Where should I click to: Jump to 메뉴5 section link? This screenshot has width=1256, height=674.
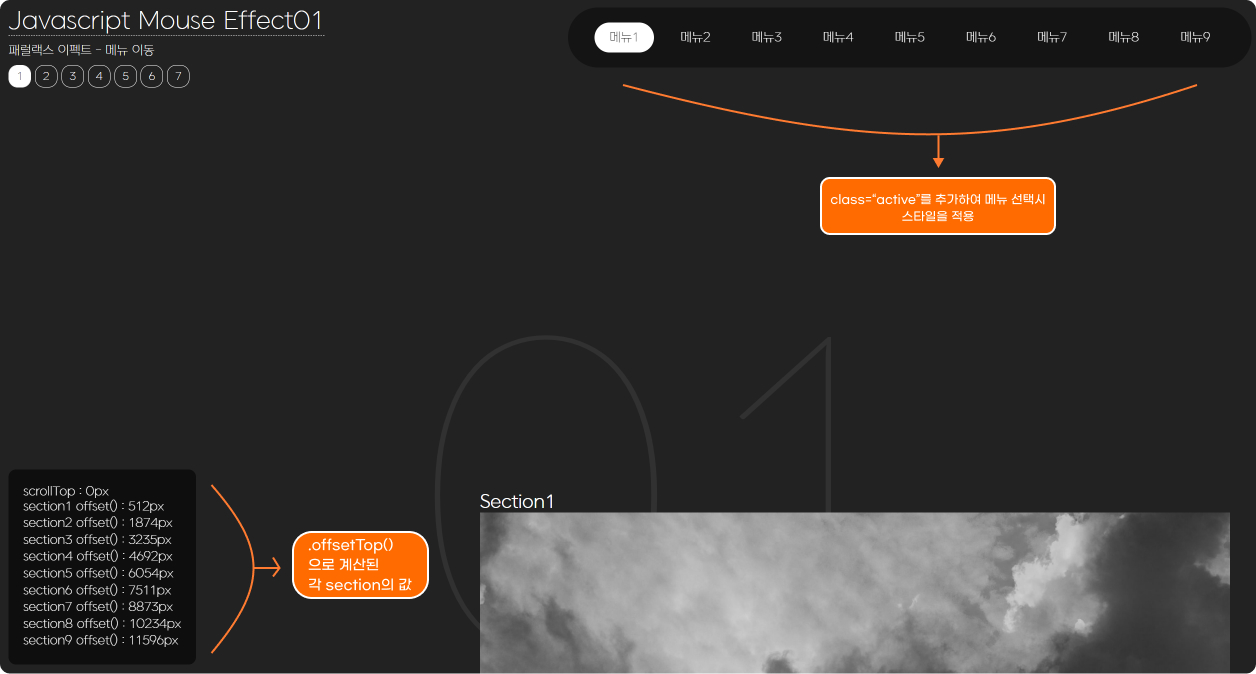910,37
